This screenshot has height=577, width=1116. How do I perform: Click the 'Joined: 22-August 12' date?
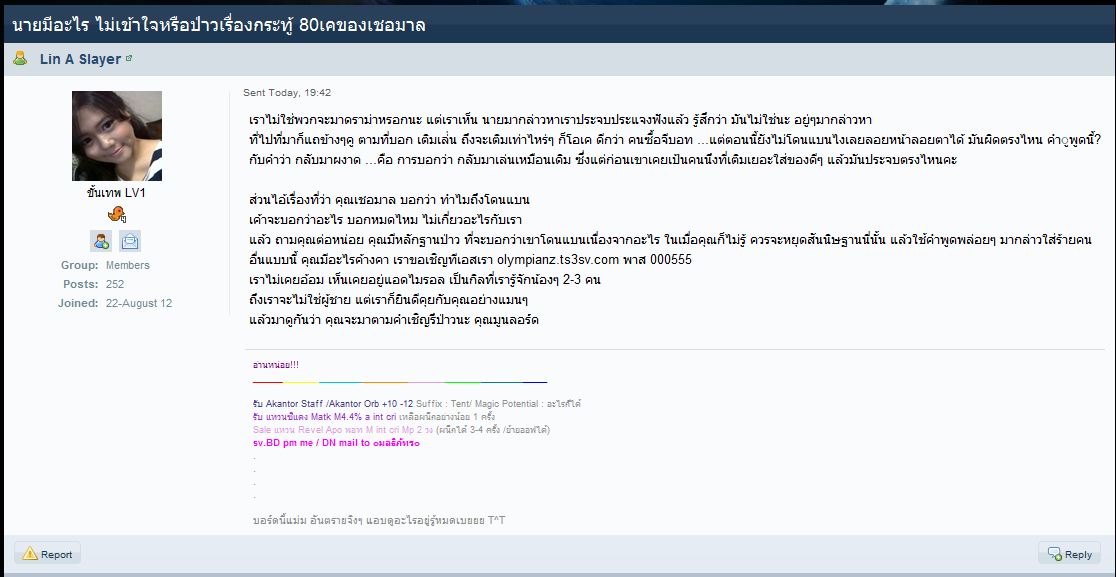pos(139,303)
